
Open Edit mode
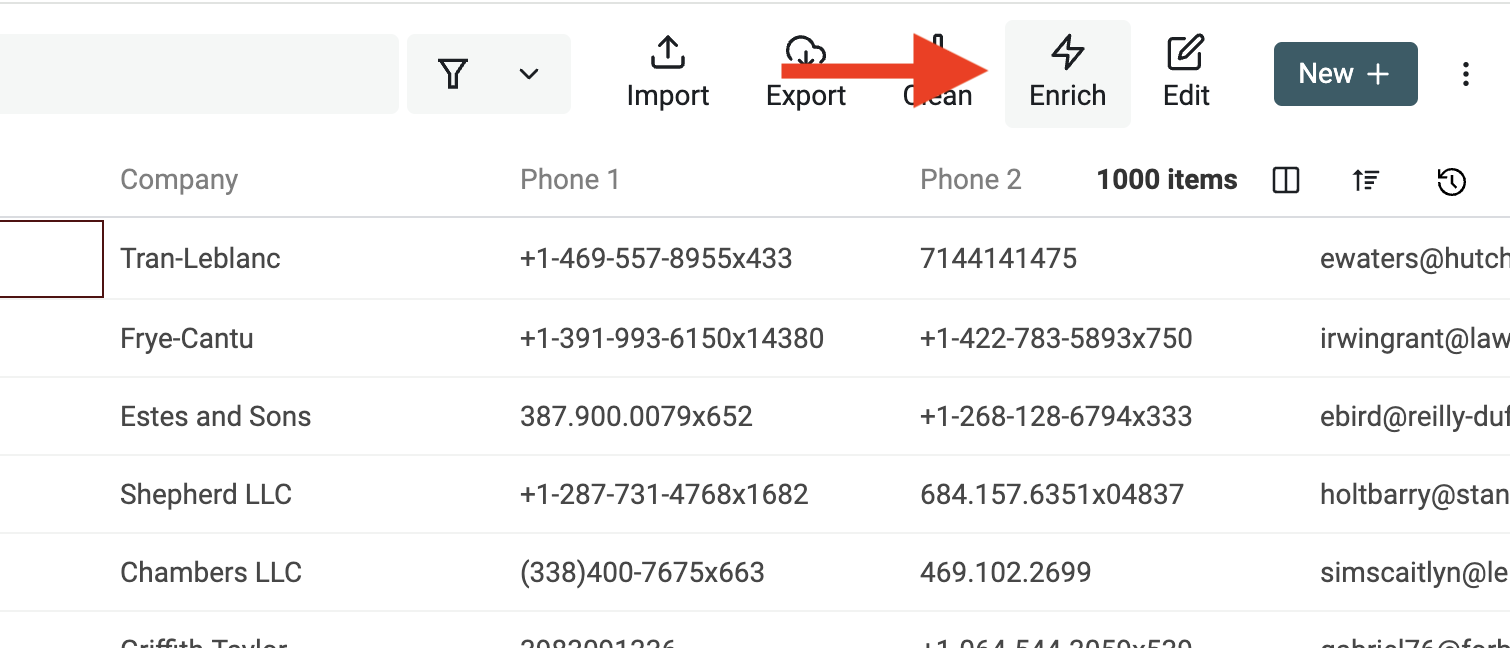tap(1186, 73)
